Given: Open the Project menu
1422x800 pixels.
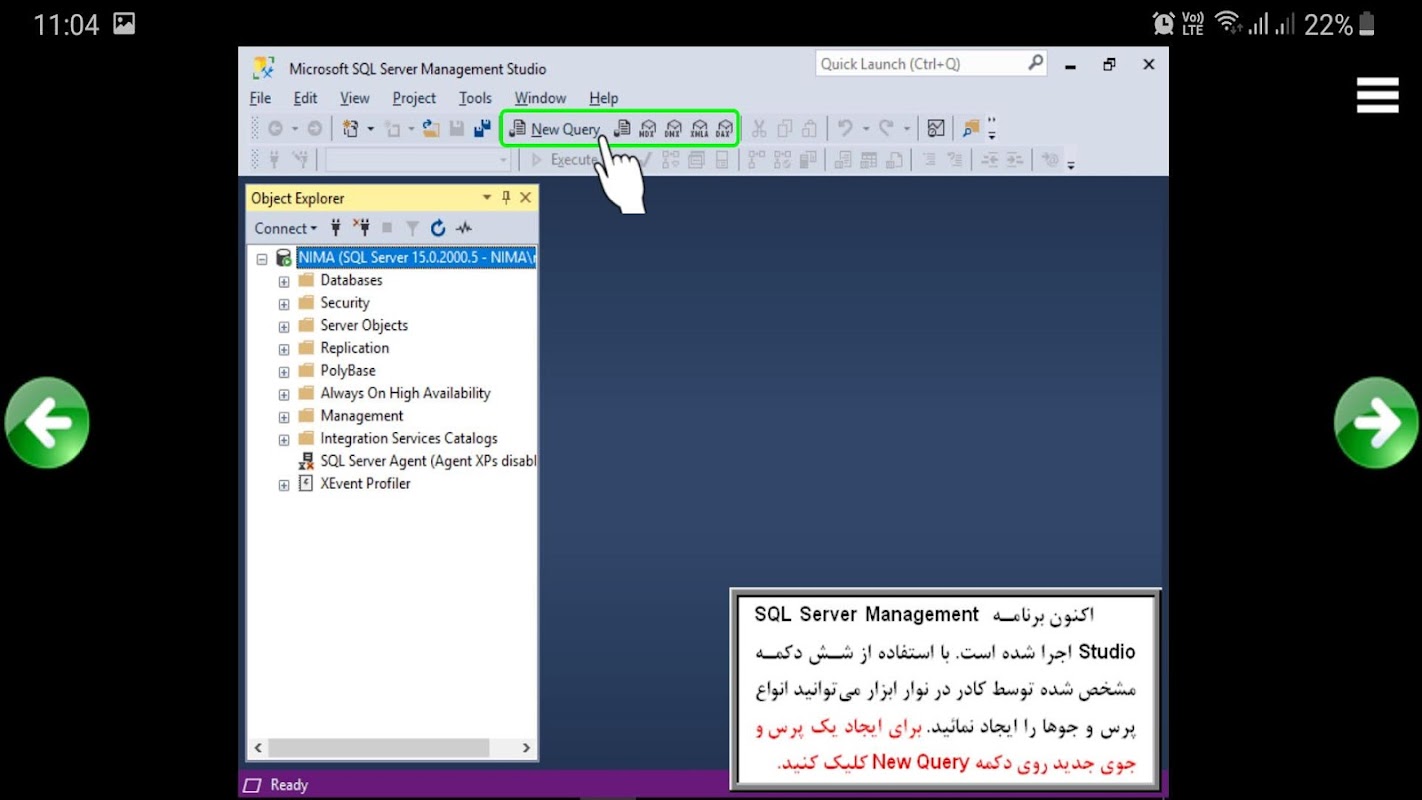Looking at the screenshot, I should 414,98.
